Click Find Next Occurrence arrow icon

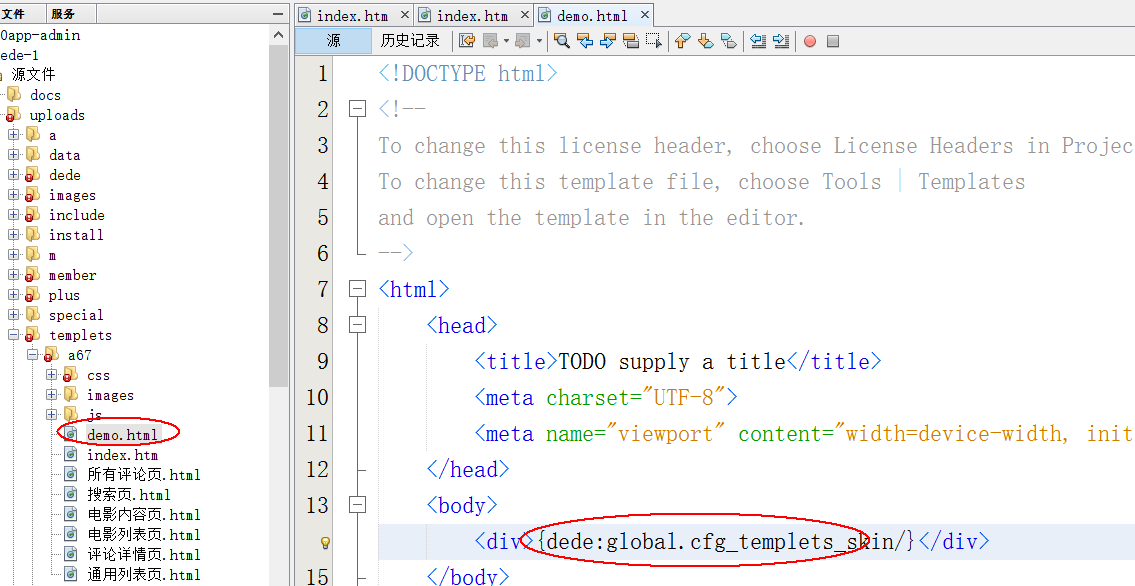(x=608, y=41)
